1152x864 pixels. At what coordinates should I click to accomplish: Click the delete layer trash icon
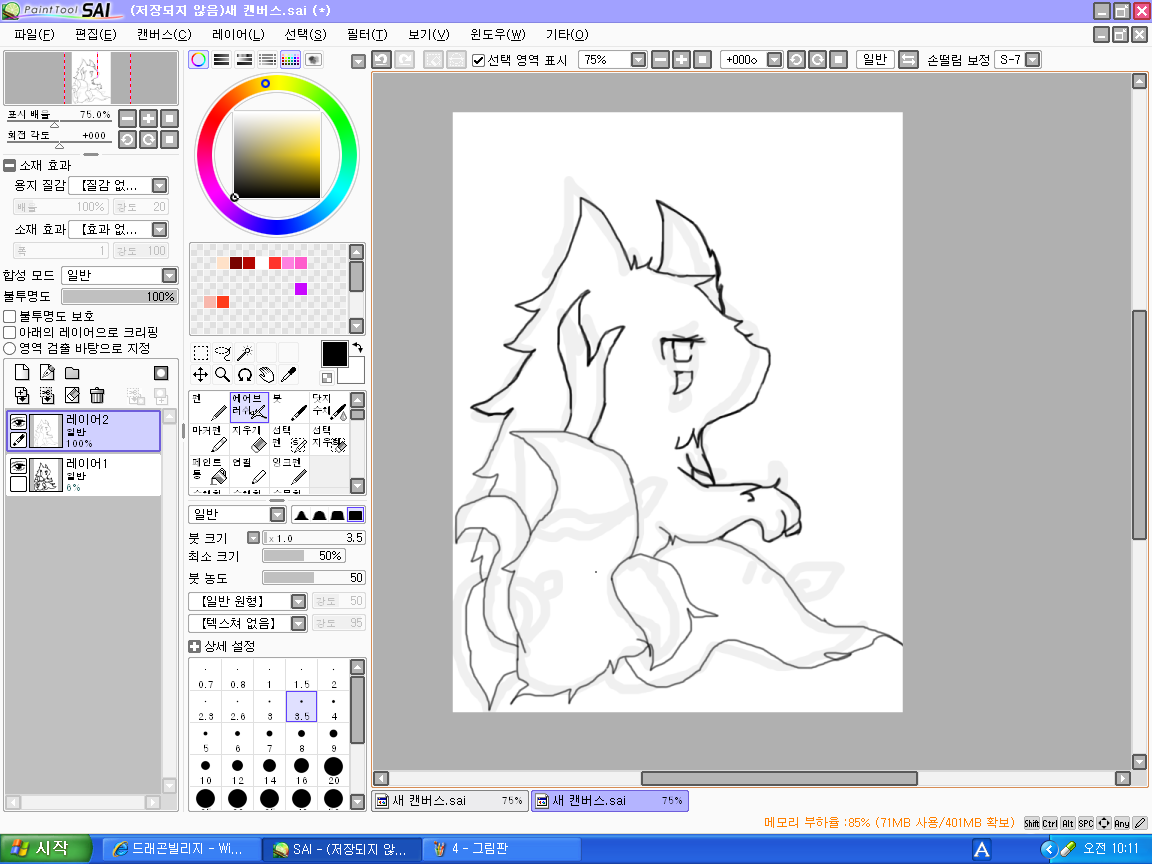97,395
